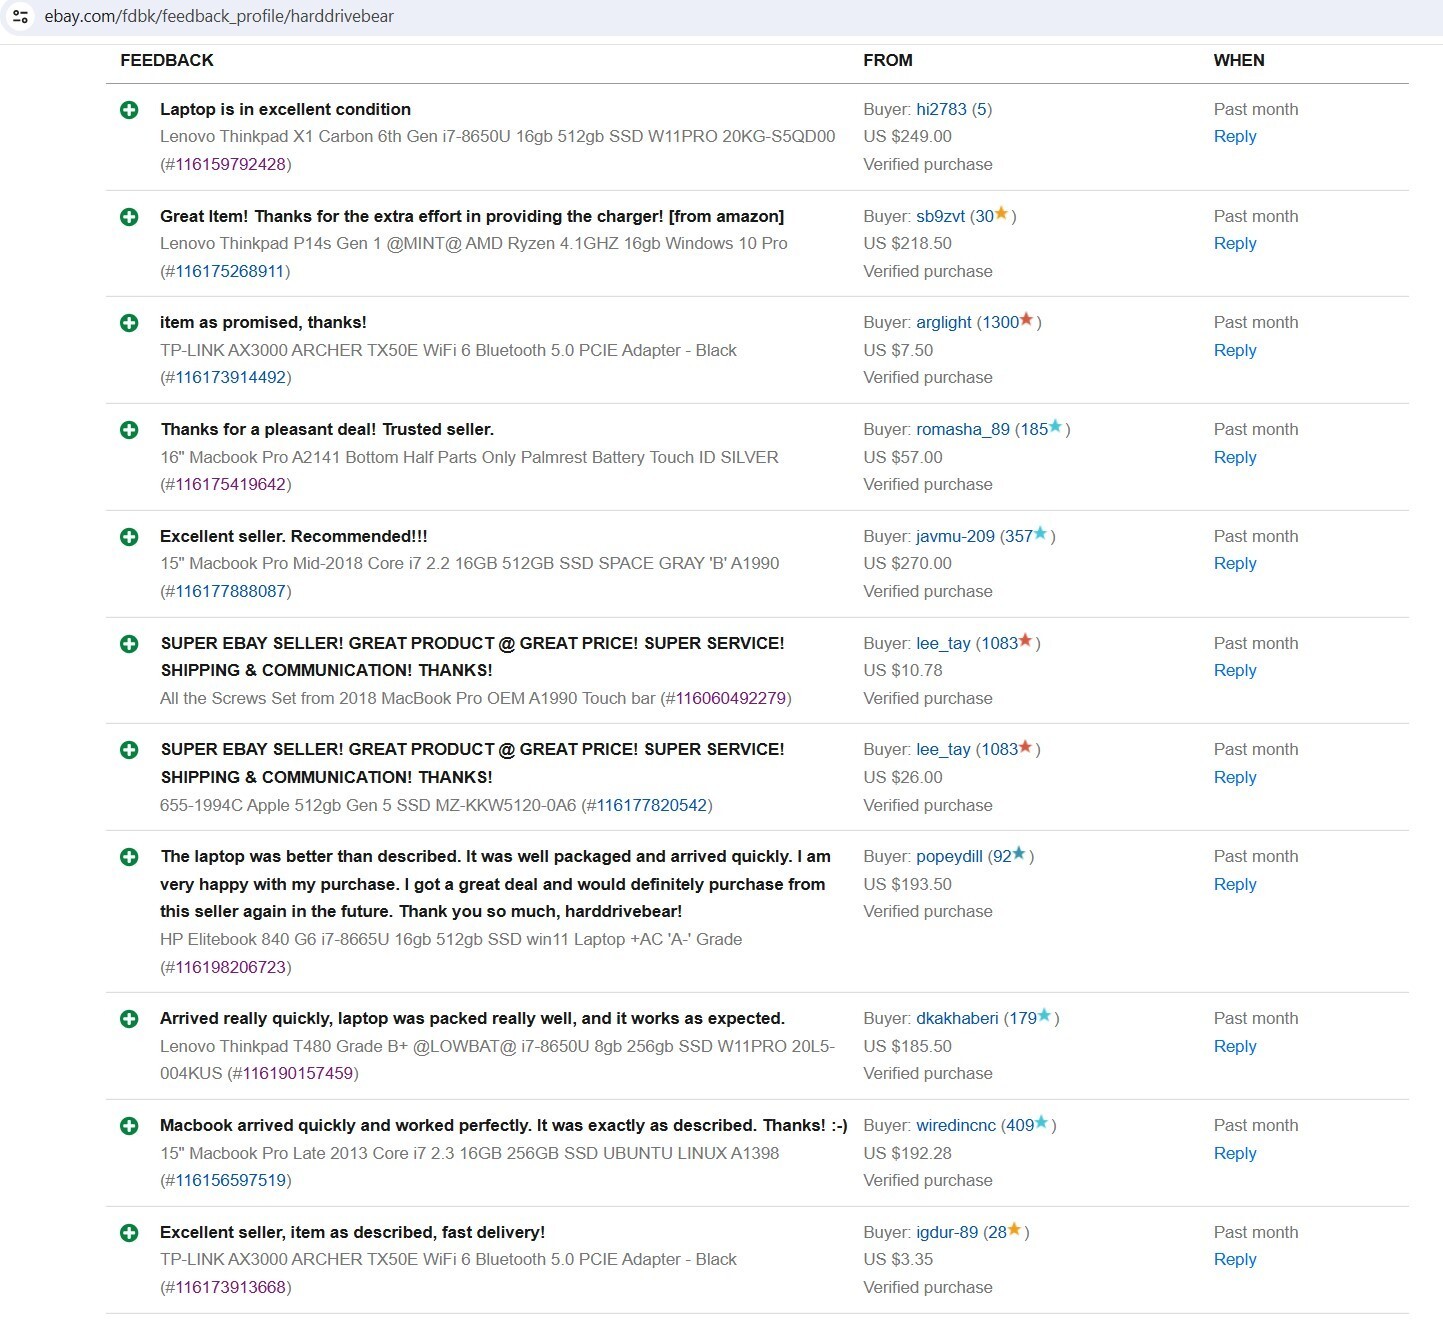The width and height of the screenshot is (1443, 1322).
Task: Open item number 116198206723
Action: (231, 967)
